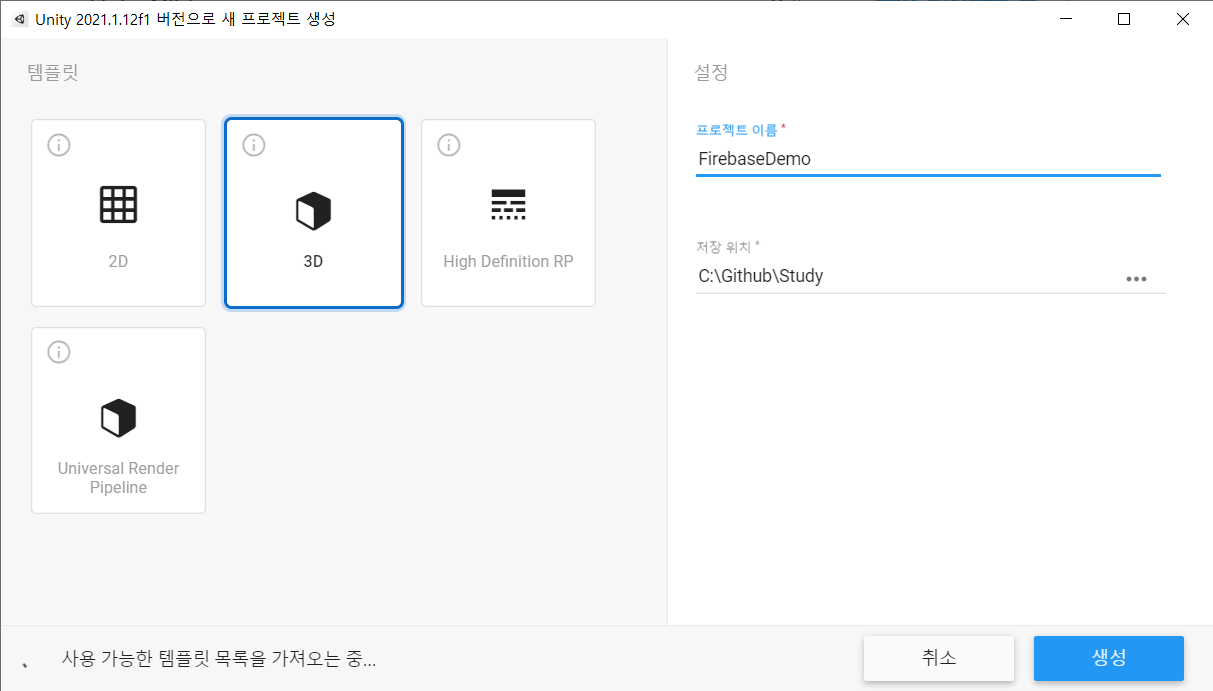Screen dimensions: 1213x691
Task: Click the 템플릿 heading text
Action: [53, 72]
